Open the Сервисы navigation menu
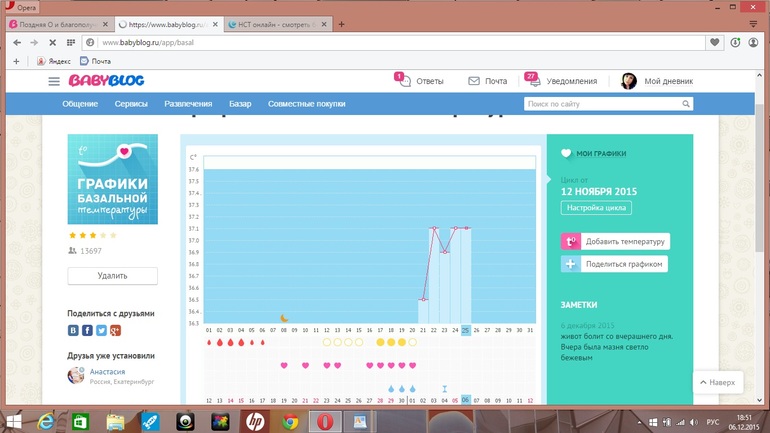The width and height of the screenshot is (770, 433). 131,104
